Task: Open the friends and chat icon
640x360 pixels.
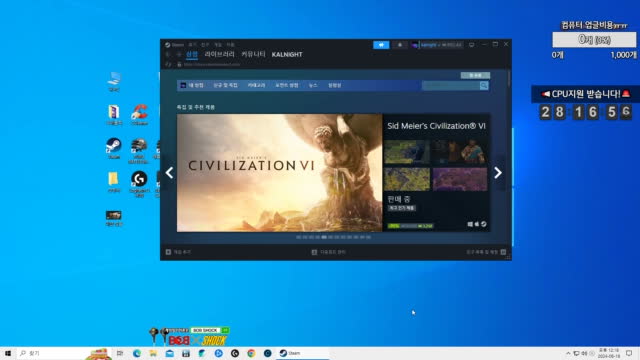Action: tap(503, 252)
